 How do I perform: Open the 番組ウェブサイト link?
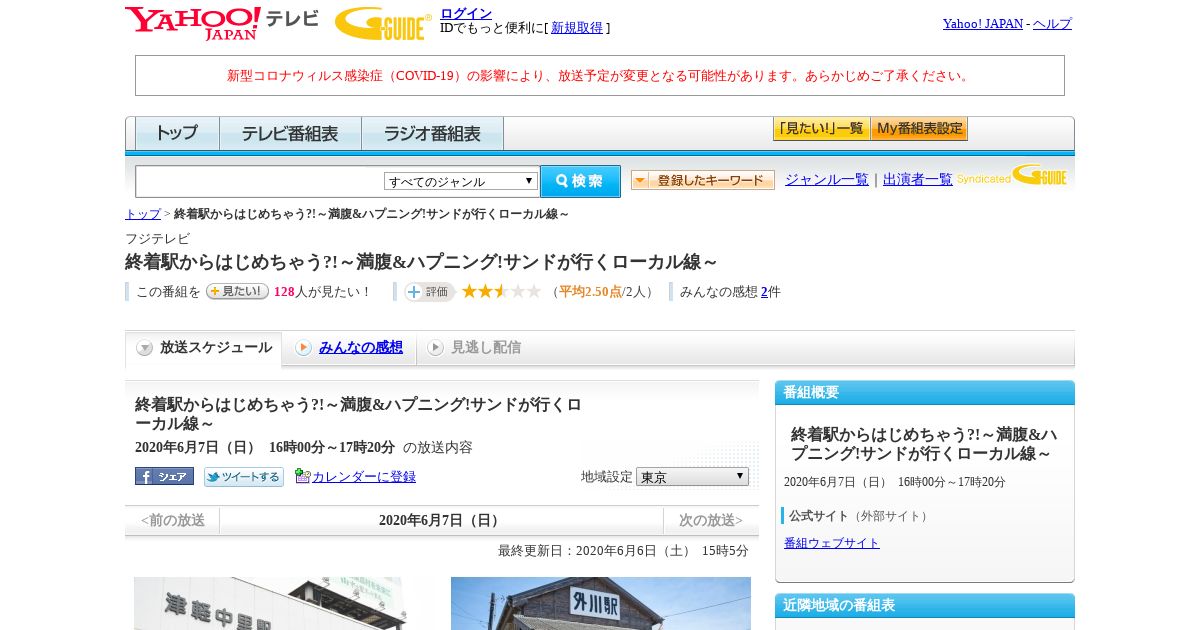pos(832,543)
